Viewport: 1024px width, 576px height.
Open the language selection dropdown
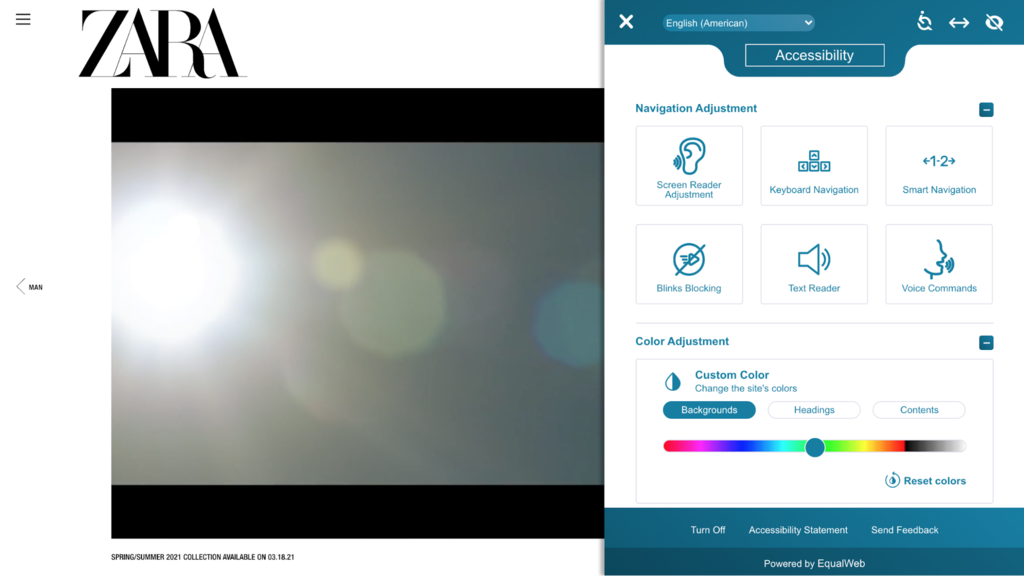tap(738, 22)
